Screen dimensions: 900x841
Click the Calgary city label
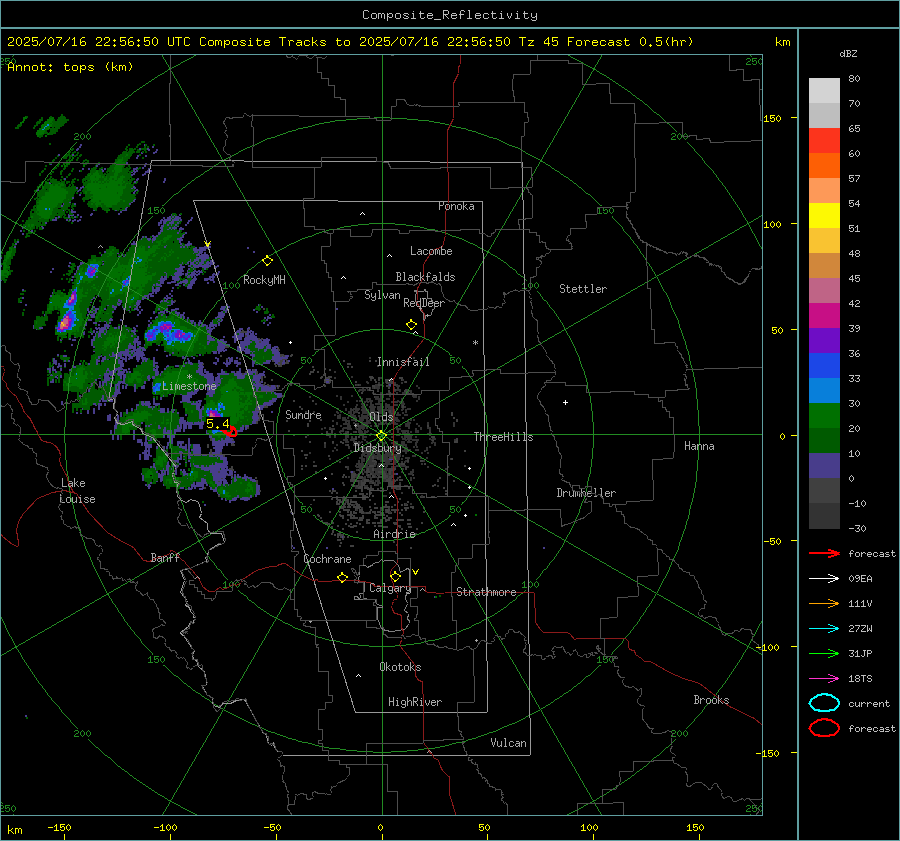[390, 588]
